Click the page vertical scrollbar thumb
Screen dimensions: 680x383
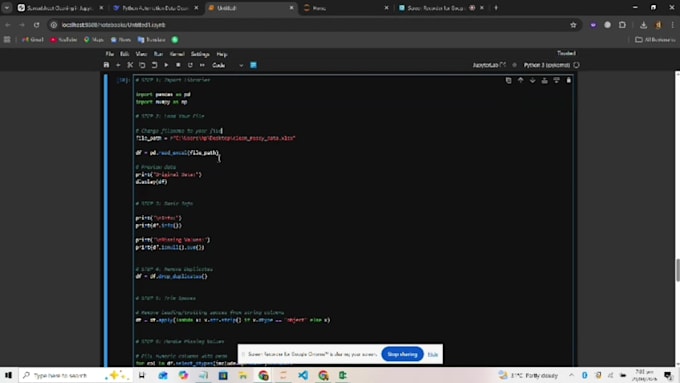point(677,270)
